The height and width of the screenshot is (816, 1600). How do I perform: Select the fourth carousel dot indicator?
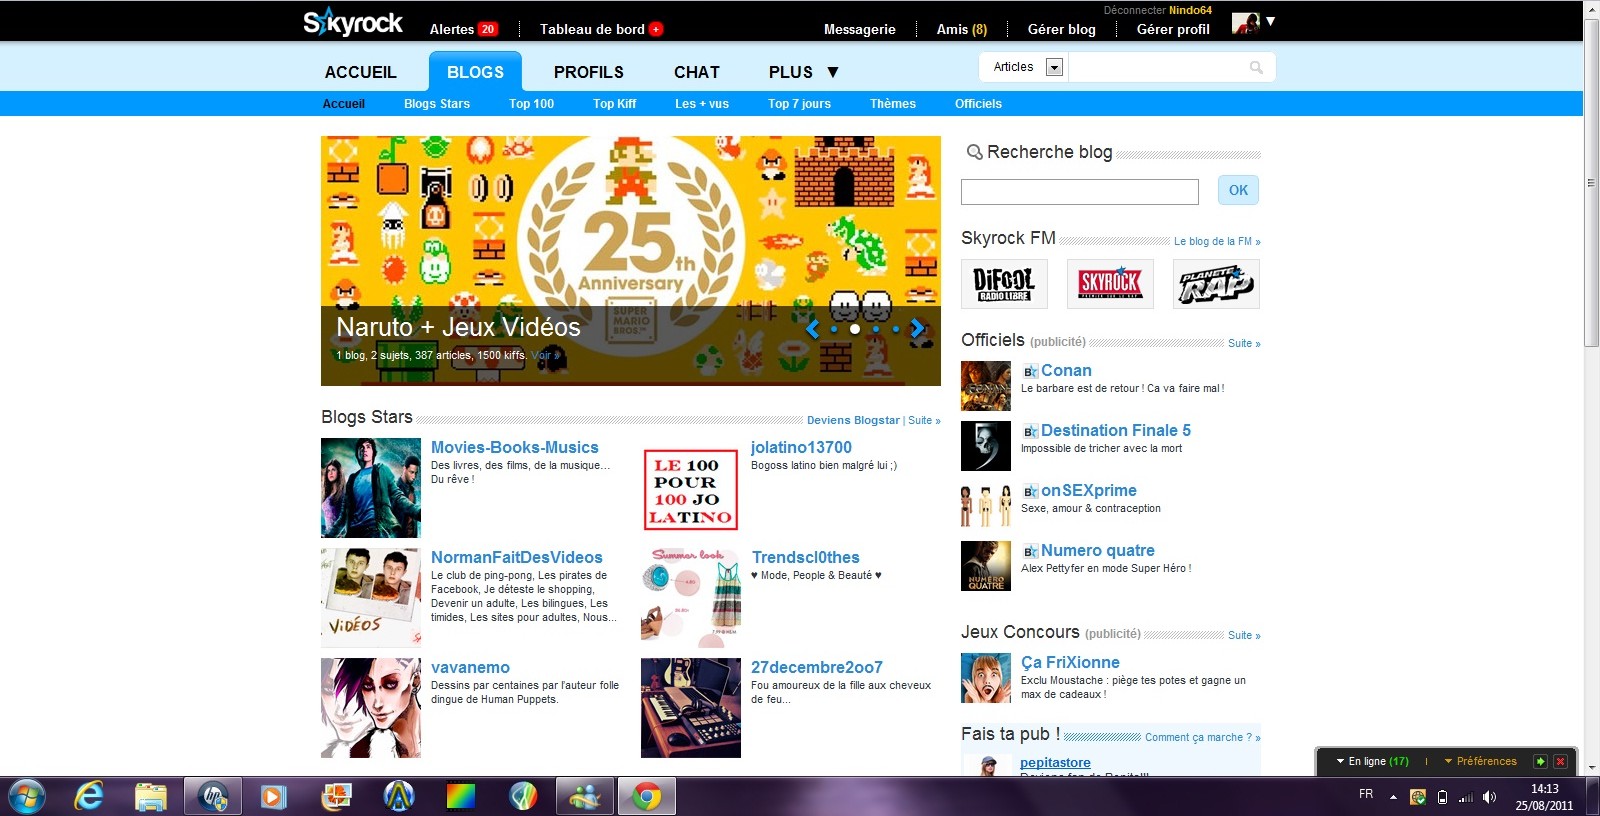pos(896,329)
